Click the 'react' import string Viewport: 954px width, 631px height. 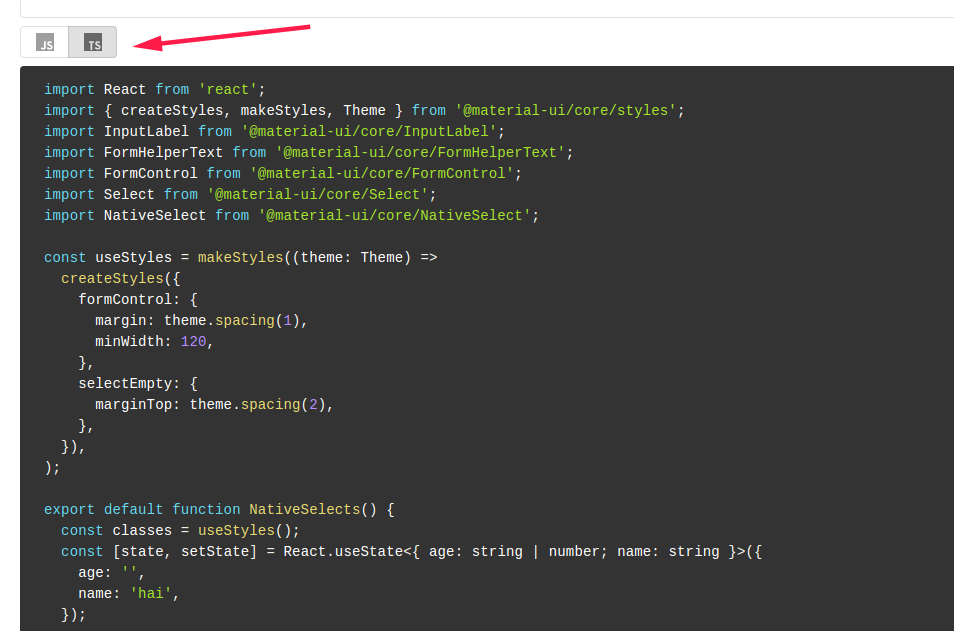tap(227, 89)
